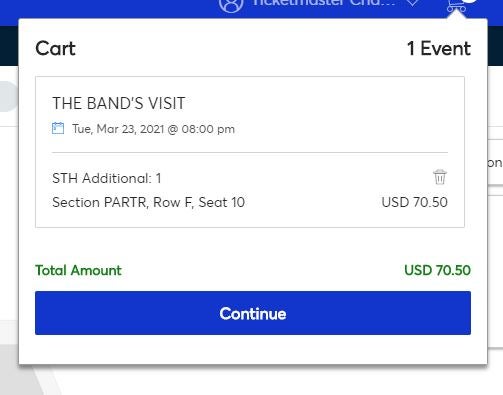The image size is (503, 395).
Task: Open THE BAND'S VISIT event title
Action: click(x=119, y=103)
